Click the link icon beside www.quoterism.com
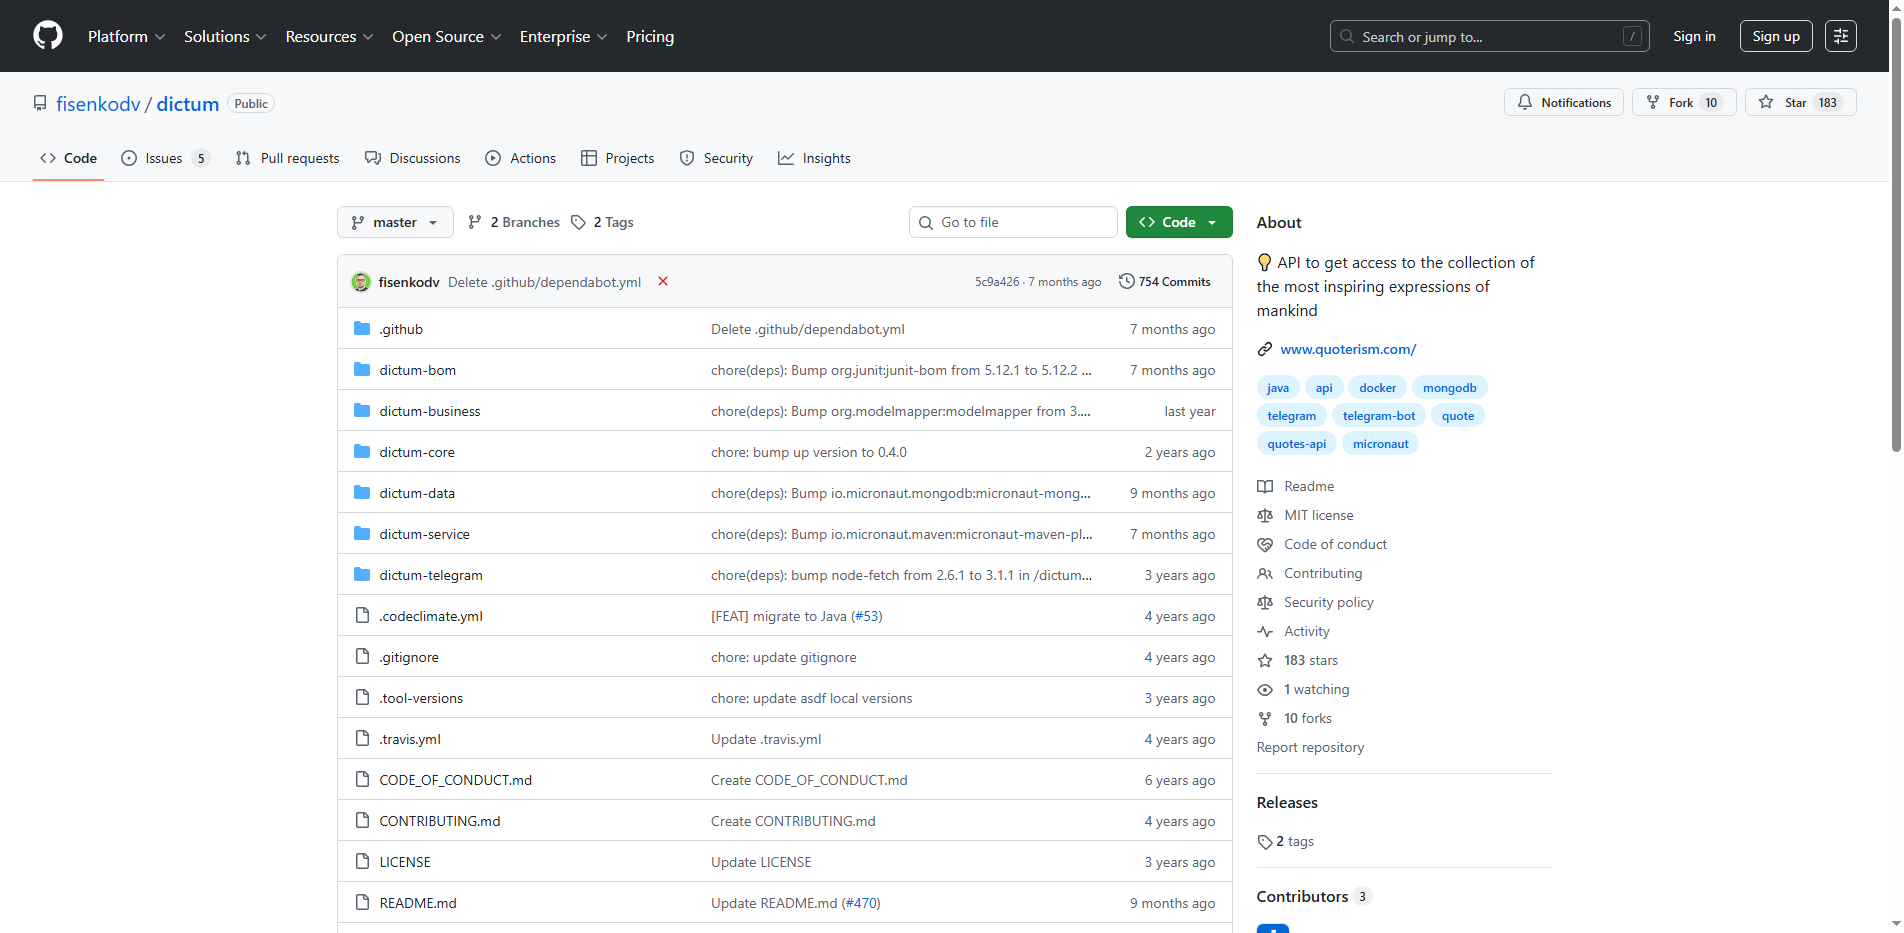Image resolution: width=1904 pixels, height=933 pixels. point(1265,349)
